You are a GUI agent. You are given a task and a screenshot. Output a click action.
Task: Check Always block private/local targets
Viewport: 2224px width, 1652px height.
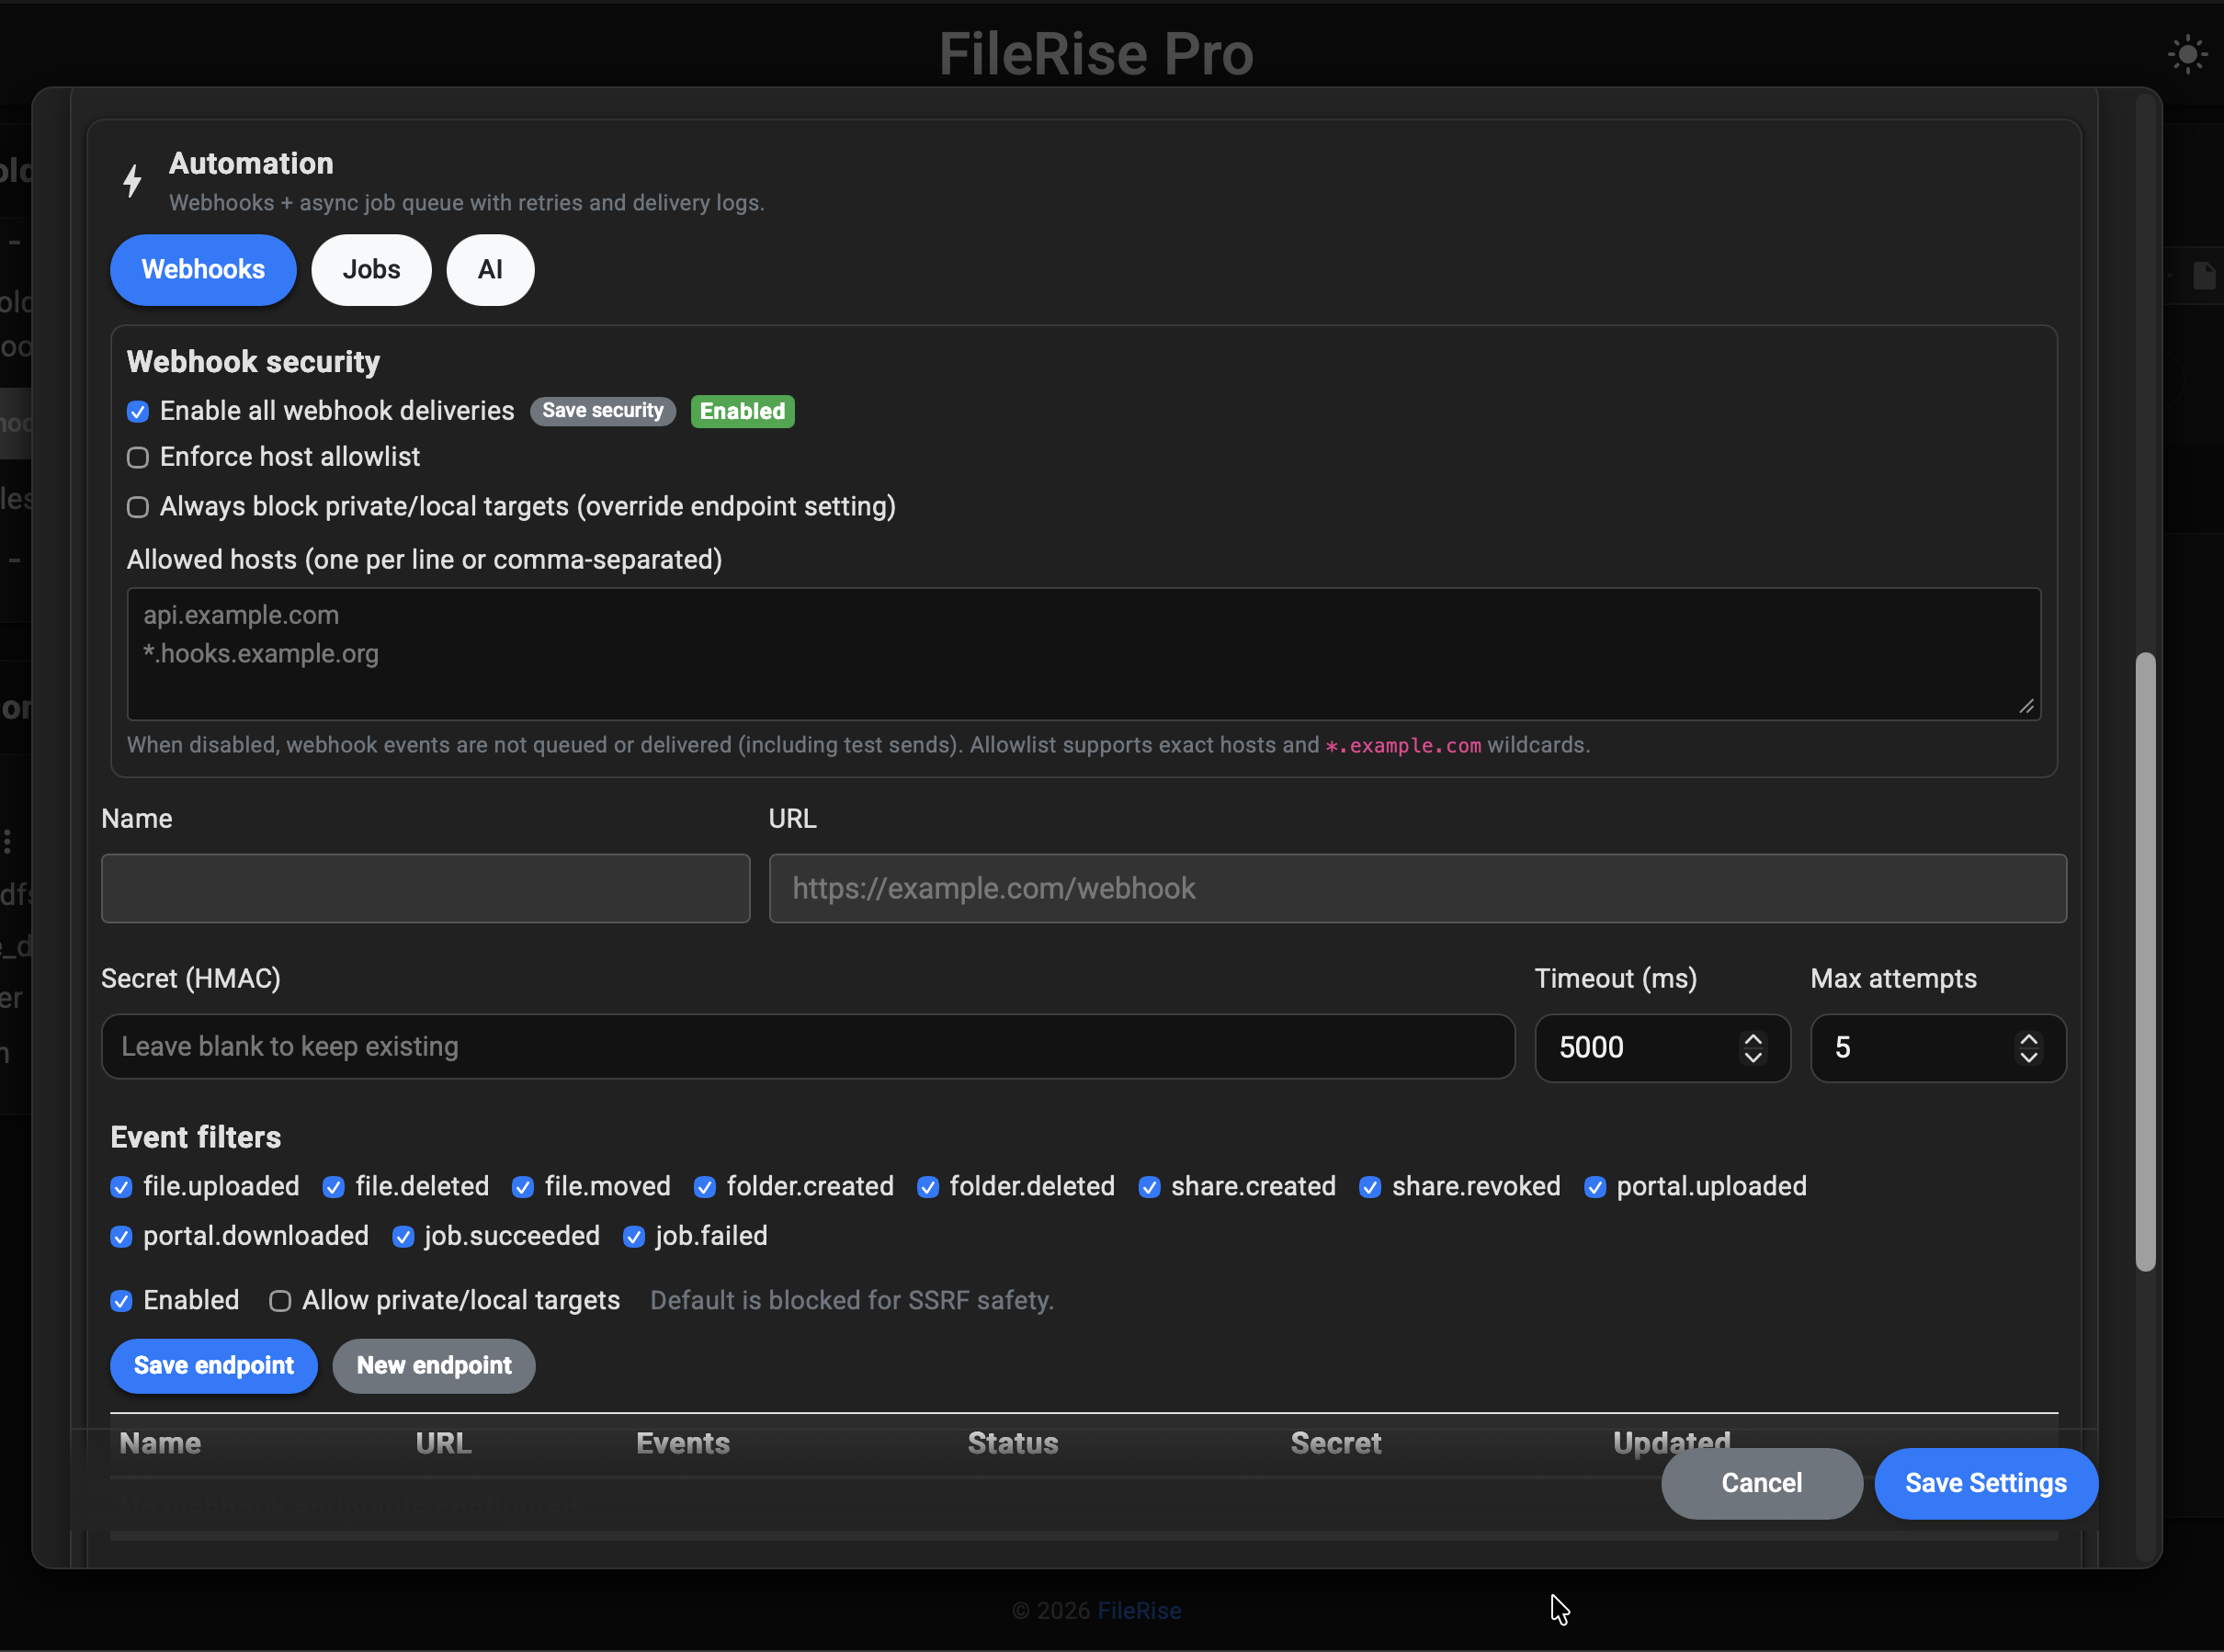(138, 507)
